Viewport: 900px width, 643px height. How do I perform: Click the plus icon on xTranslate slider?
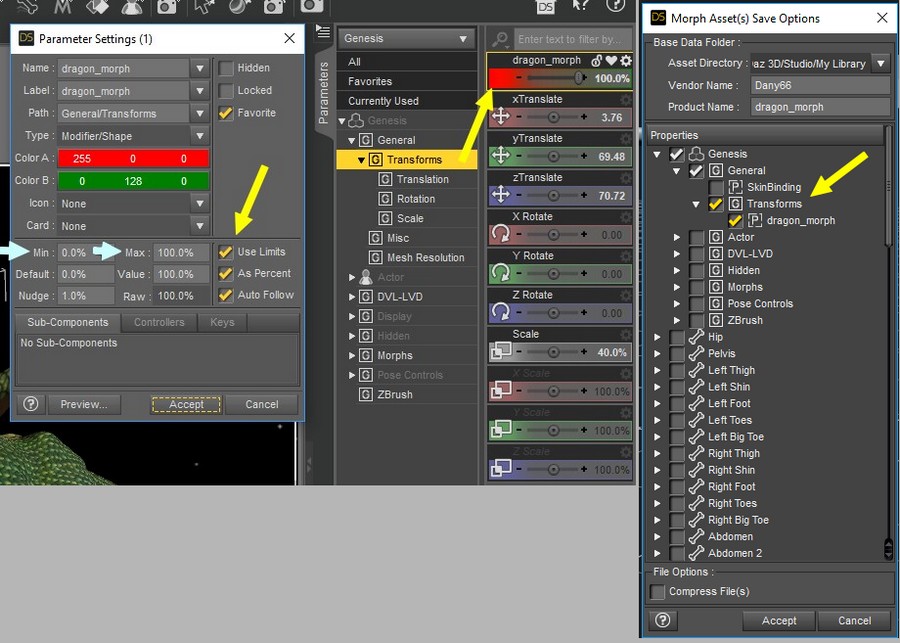[x=584, y=117]
